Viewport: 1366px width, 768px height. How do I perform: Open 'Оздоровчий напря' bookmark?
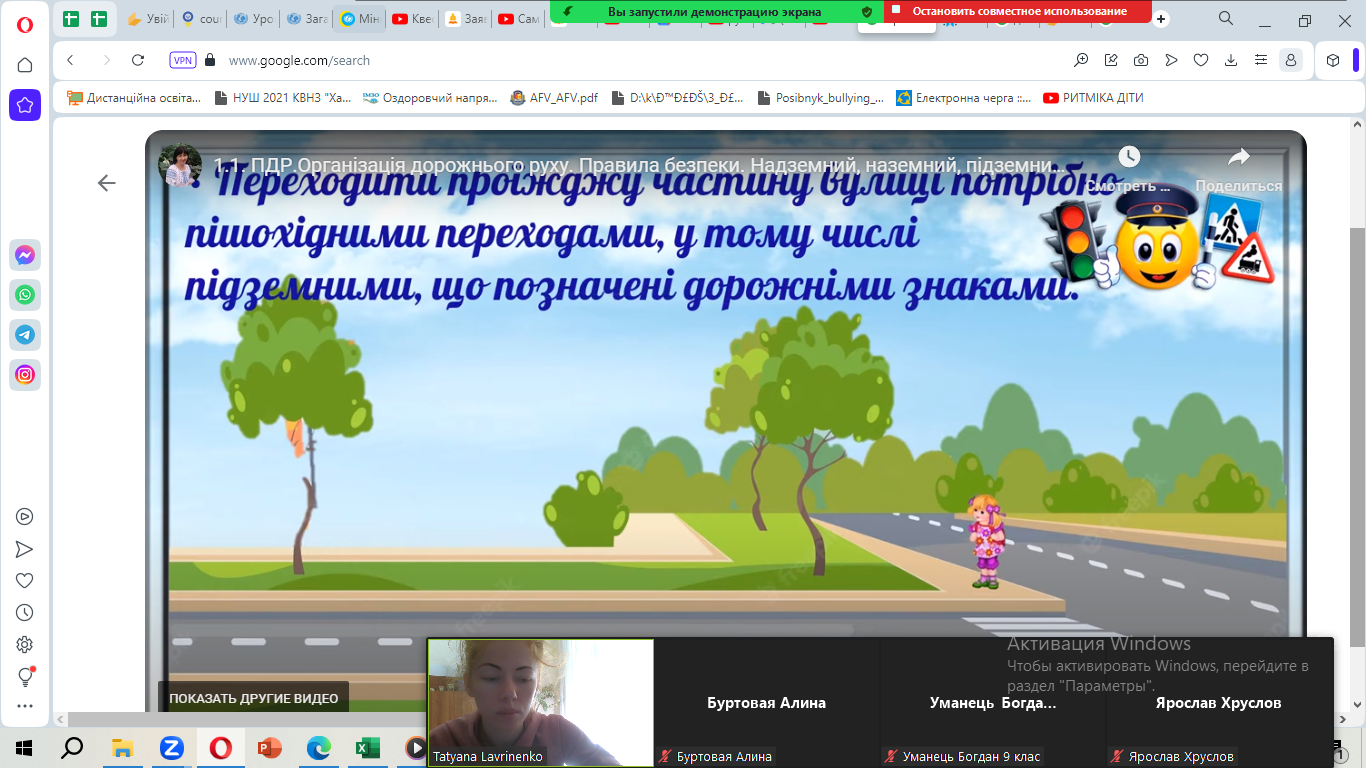pyautogui.click(x=431, y=98)
